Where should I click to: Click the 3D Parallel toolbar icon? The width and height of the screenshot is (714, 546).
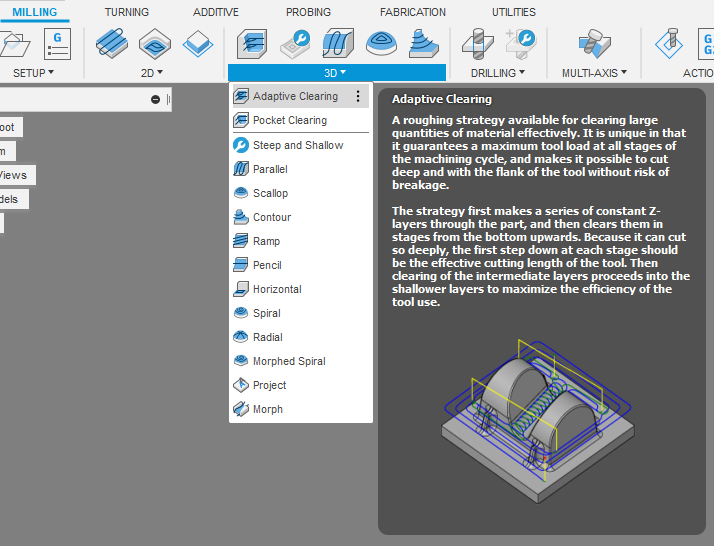338,44
